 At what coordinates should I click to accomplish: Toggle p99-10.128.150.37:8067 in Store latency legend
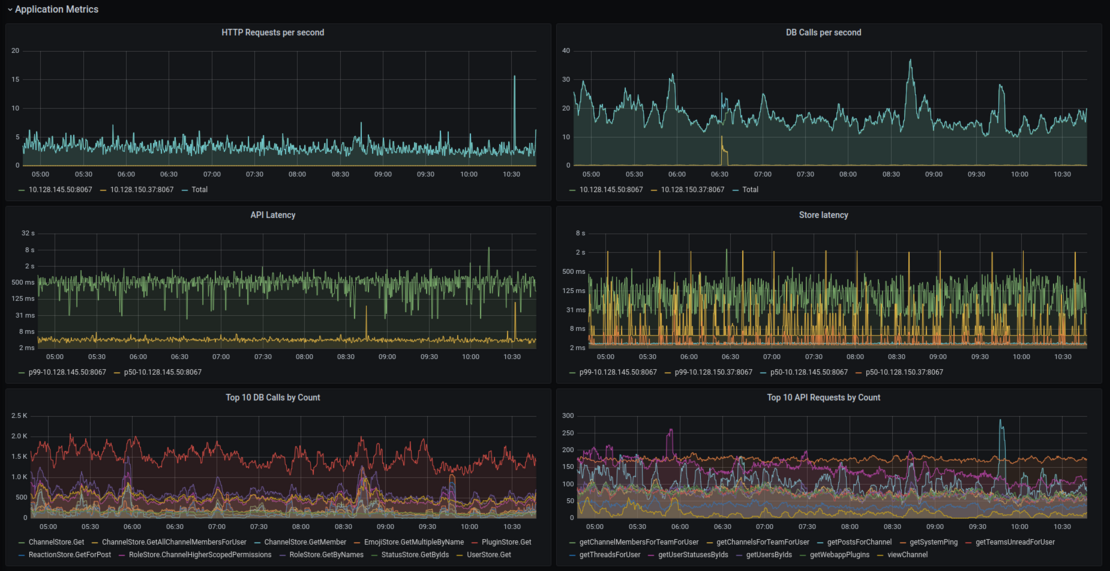[715, 372]
